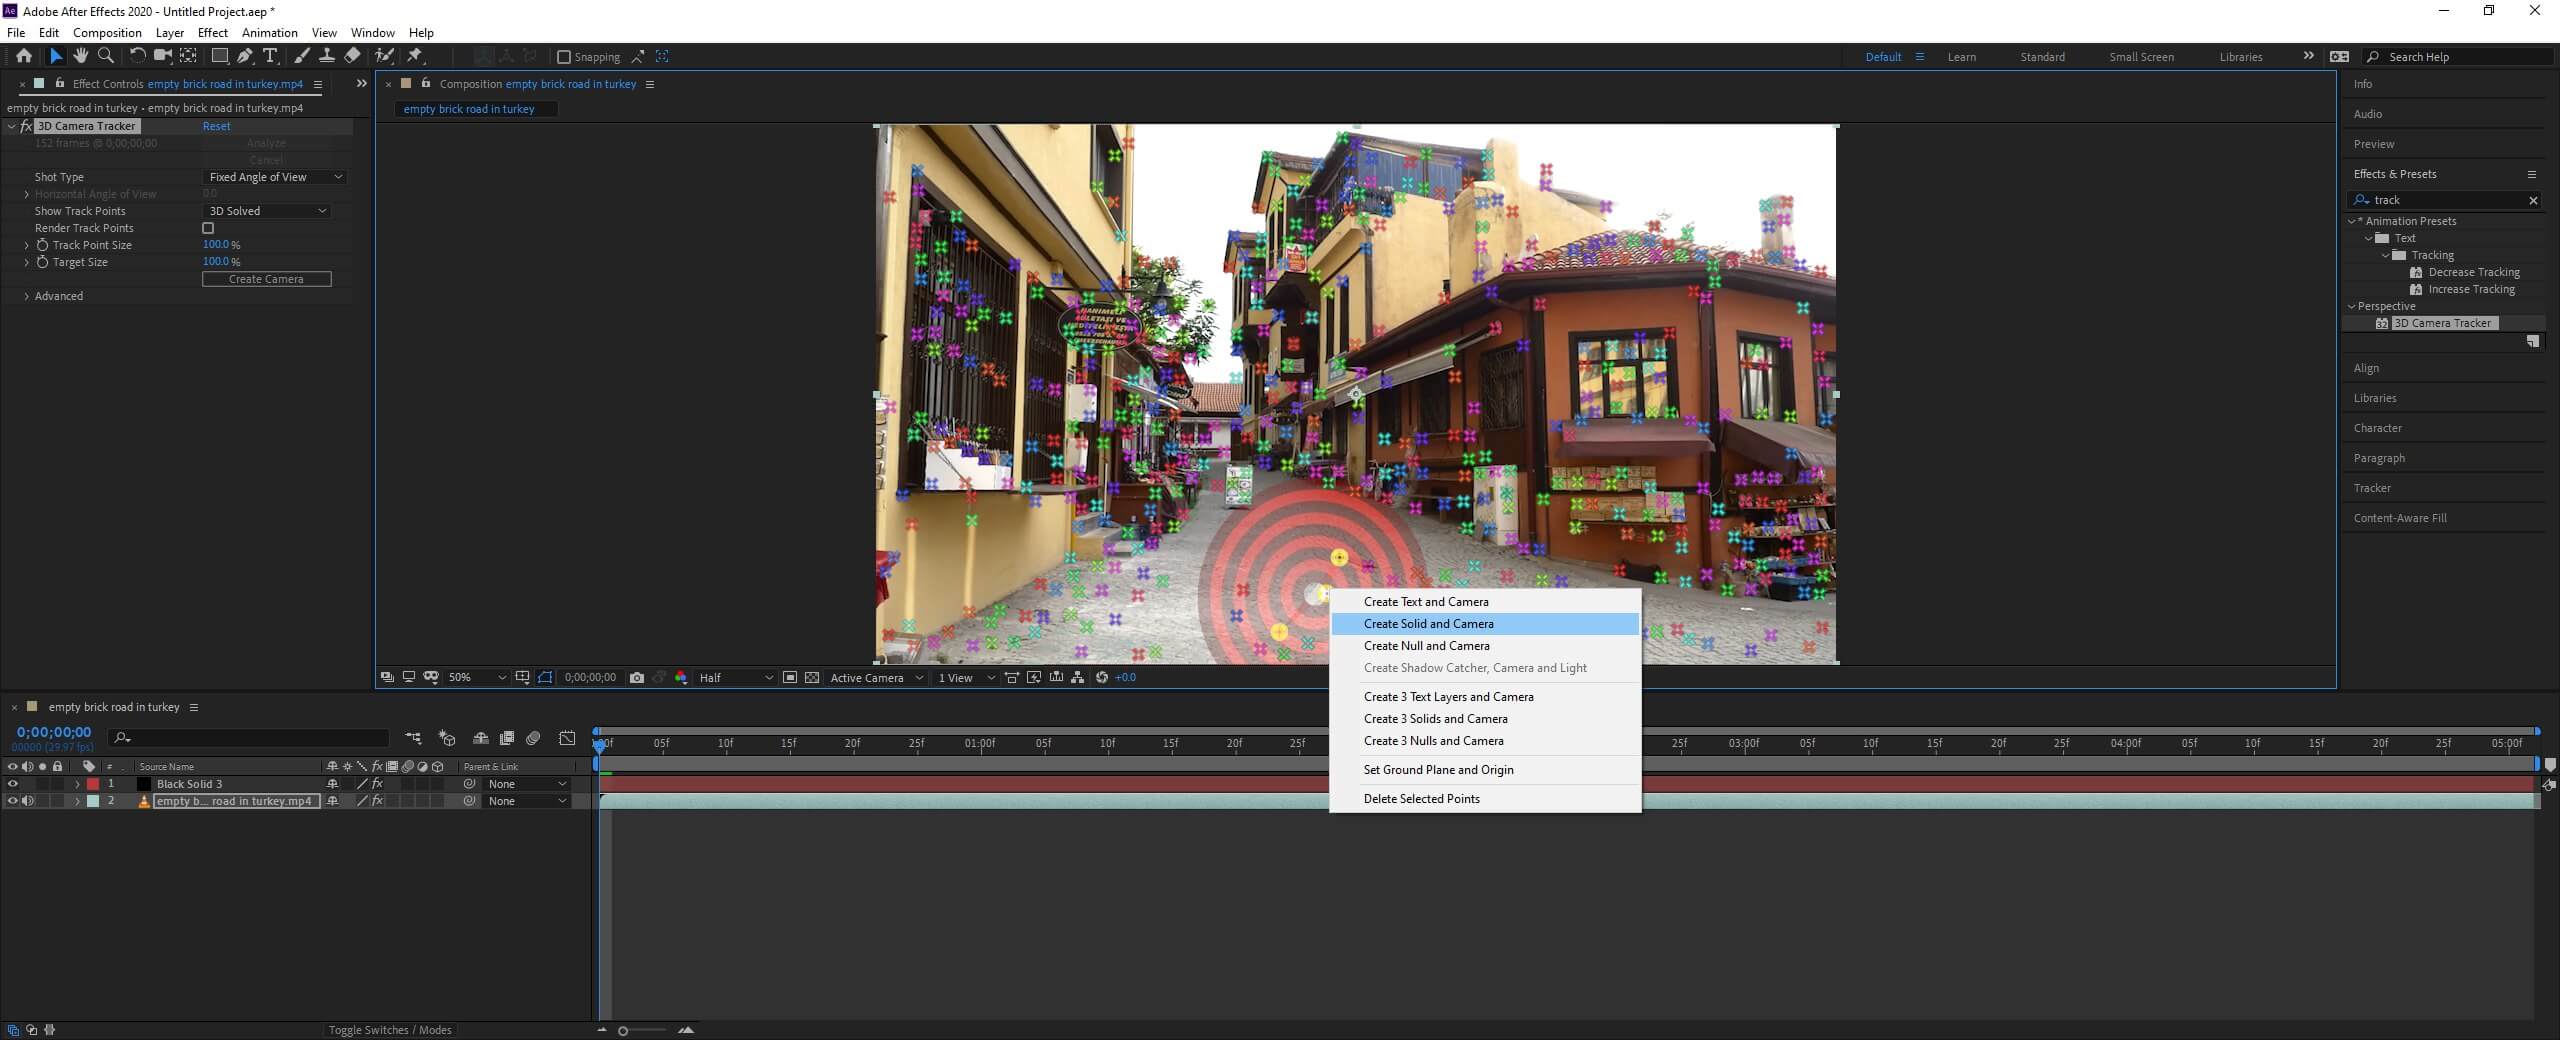Image resolution: width=2560 pixels, height=1040 pixels.
Task: Hide the Black Solid 3 layer
Action: [12, 784]
